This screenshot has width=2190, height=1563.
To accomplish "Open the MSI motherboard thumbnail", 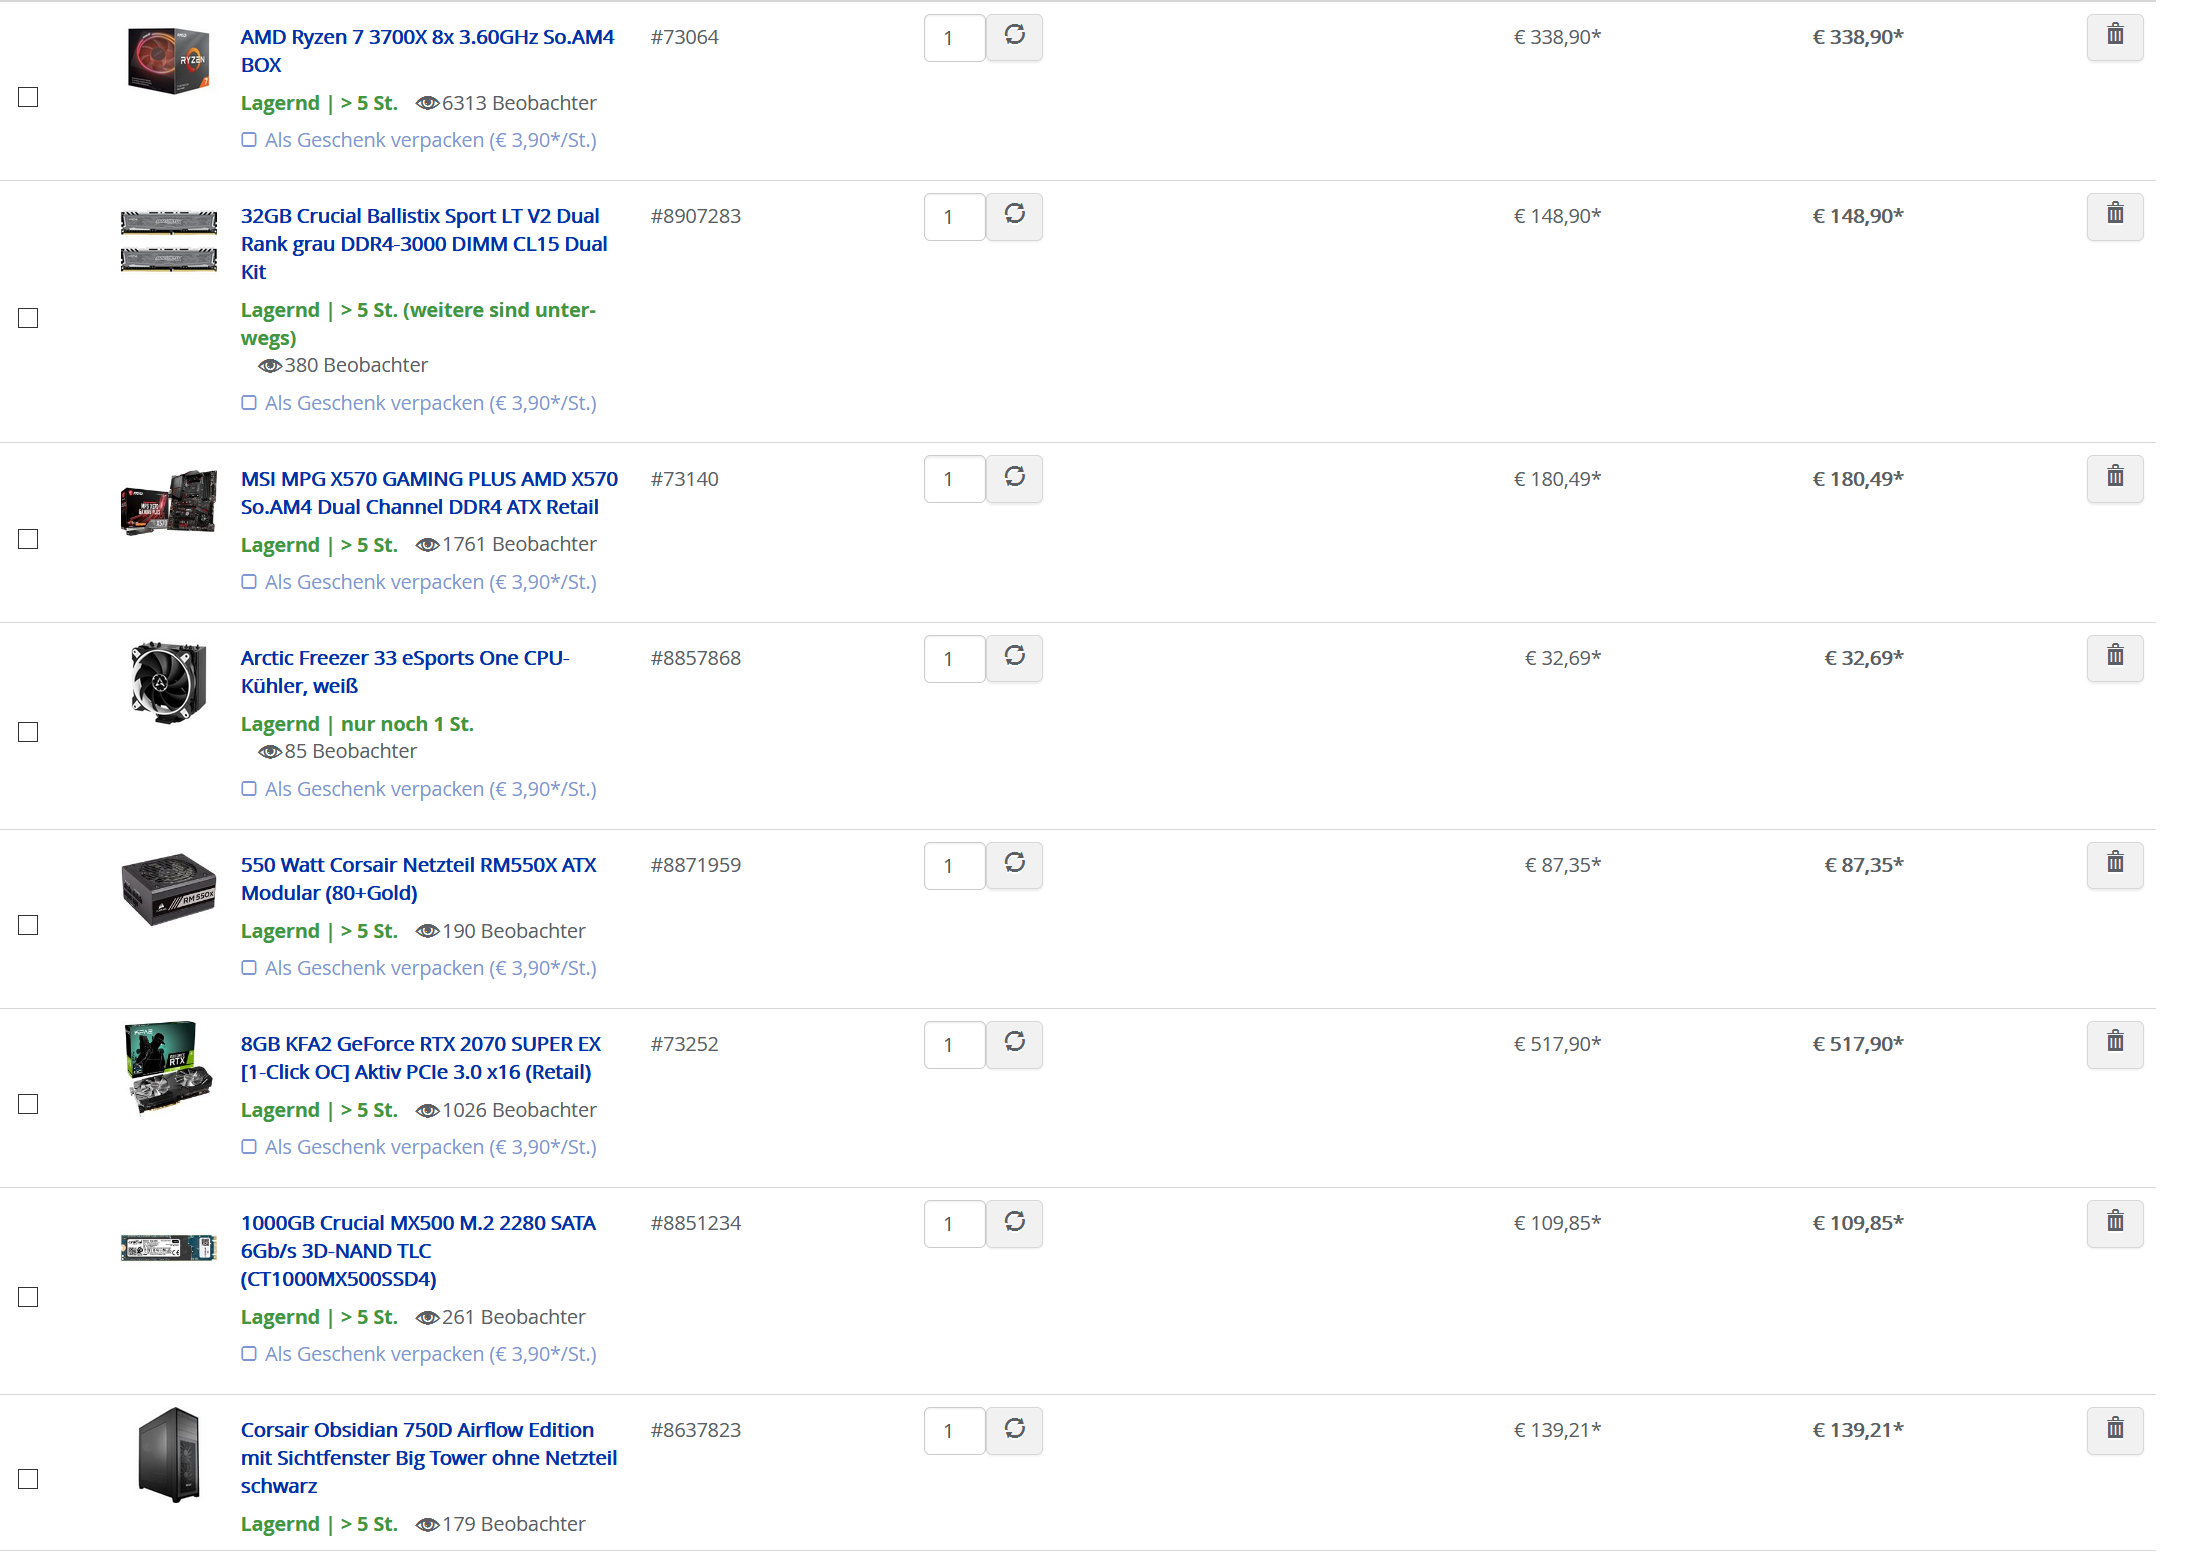I will point(168,503).
